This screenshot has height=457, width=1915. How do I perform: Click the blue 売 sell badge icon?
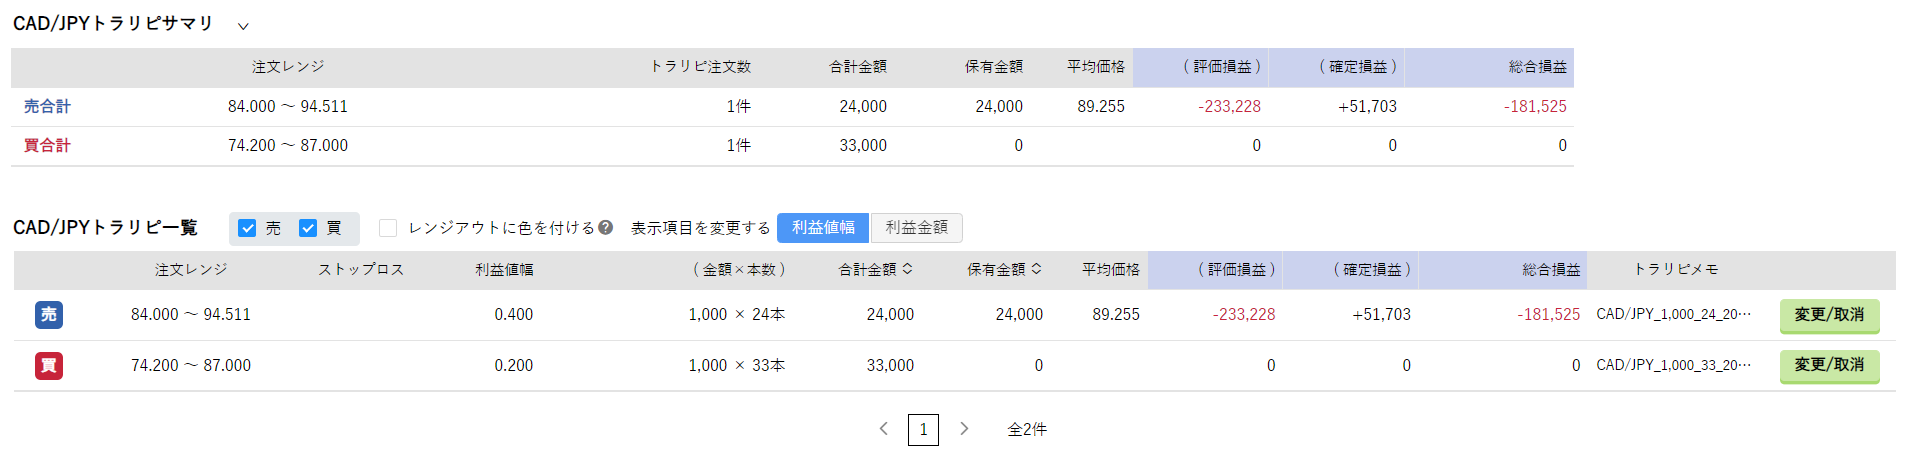[x=49, y=315]
